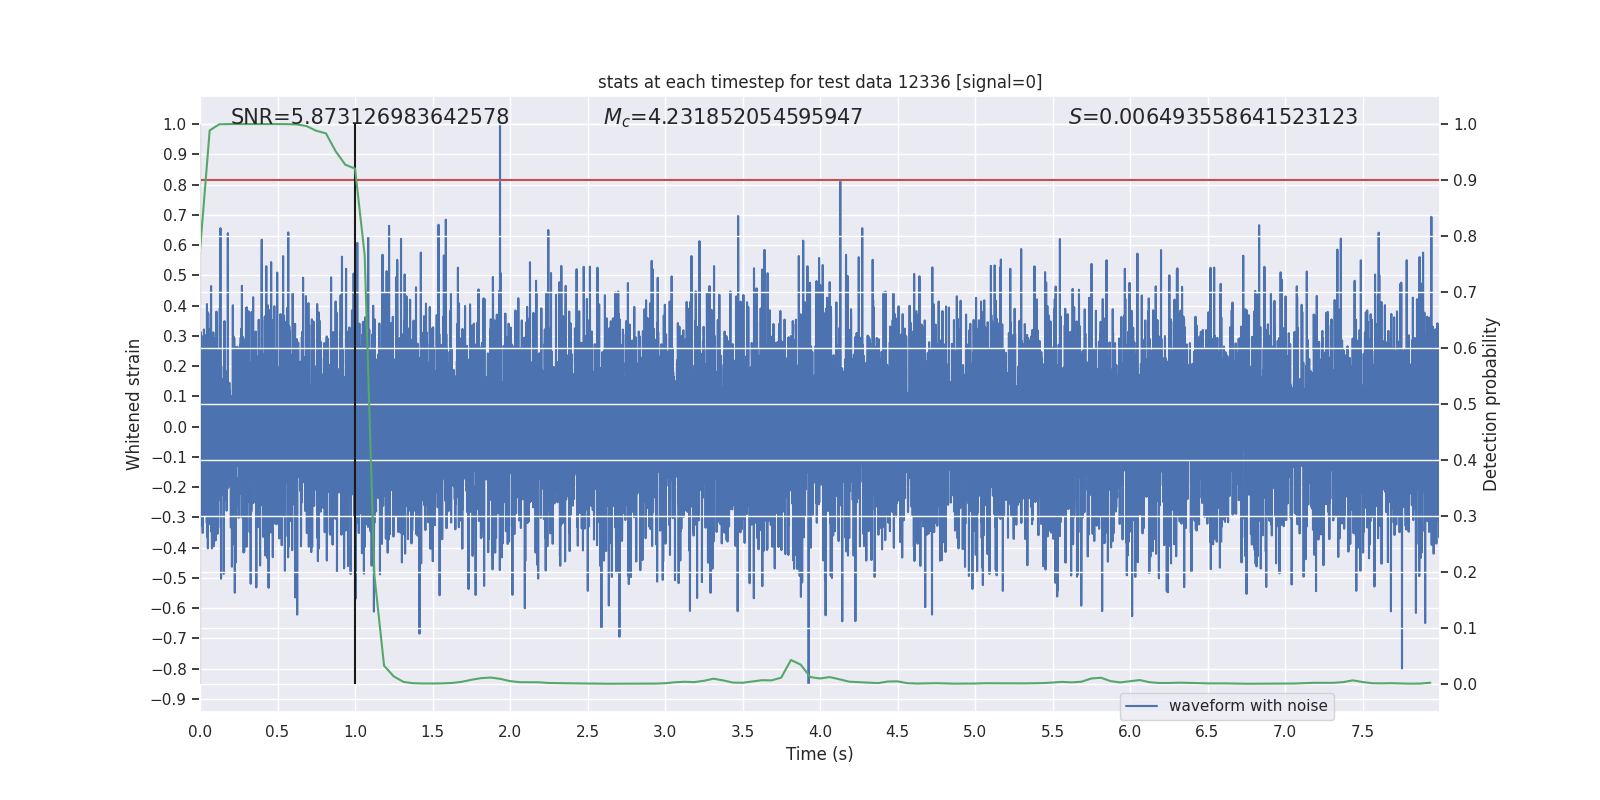1600x800 pixels.
Task: Click the 'Detection probability' right axis label
Action: [x=1490, y=404]
